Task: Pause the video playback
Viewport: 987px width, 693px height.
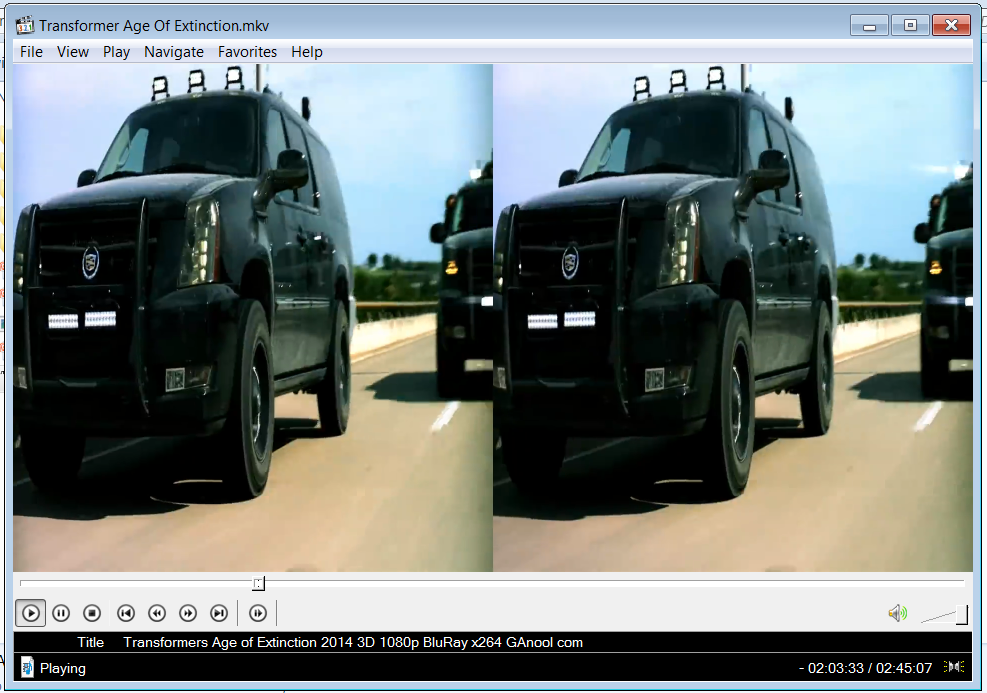Action: pos(61,613)
